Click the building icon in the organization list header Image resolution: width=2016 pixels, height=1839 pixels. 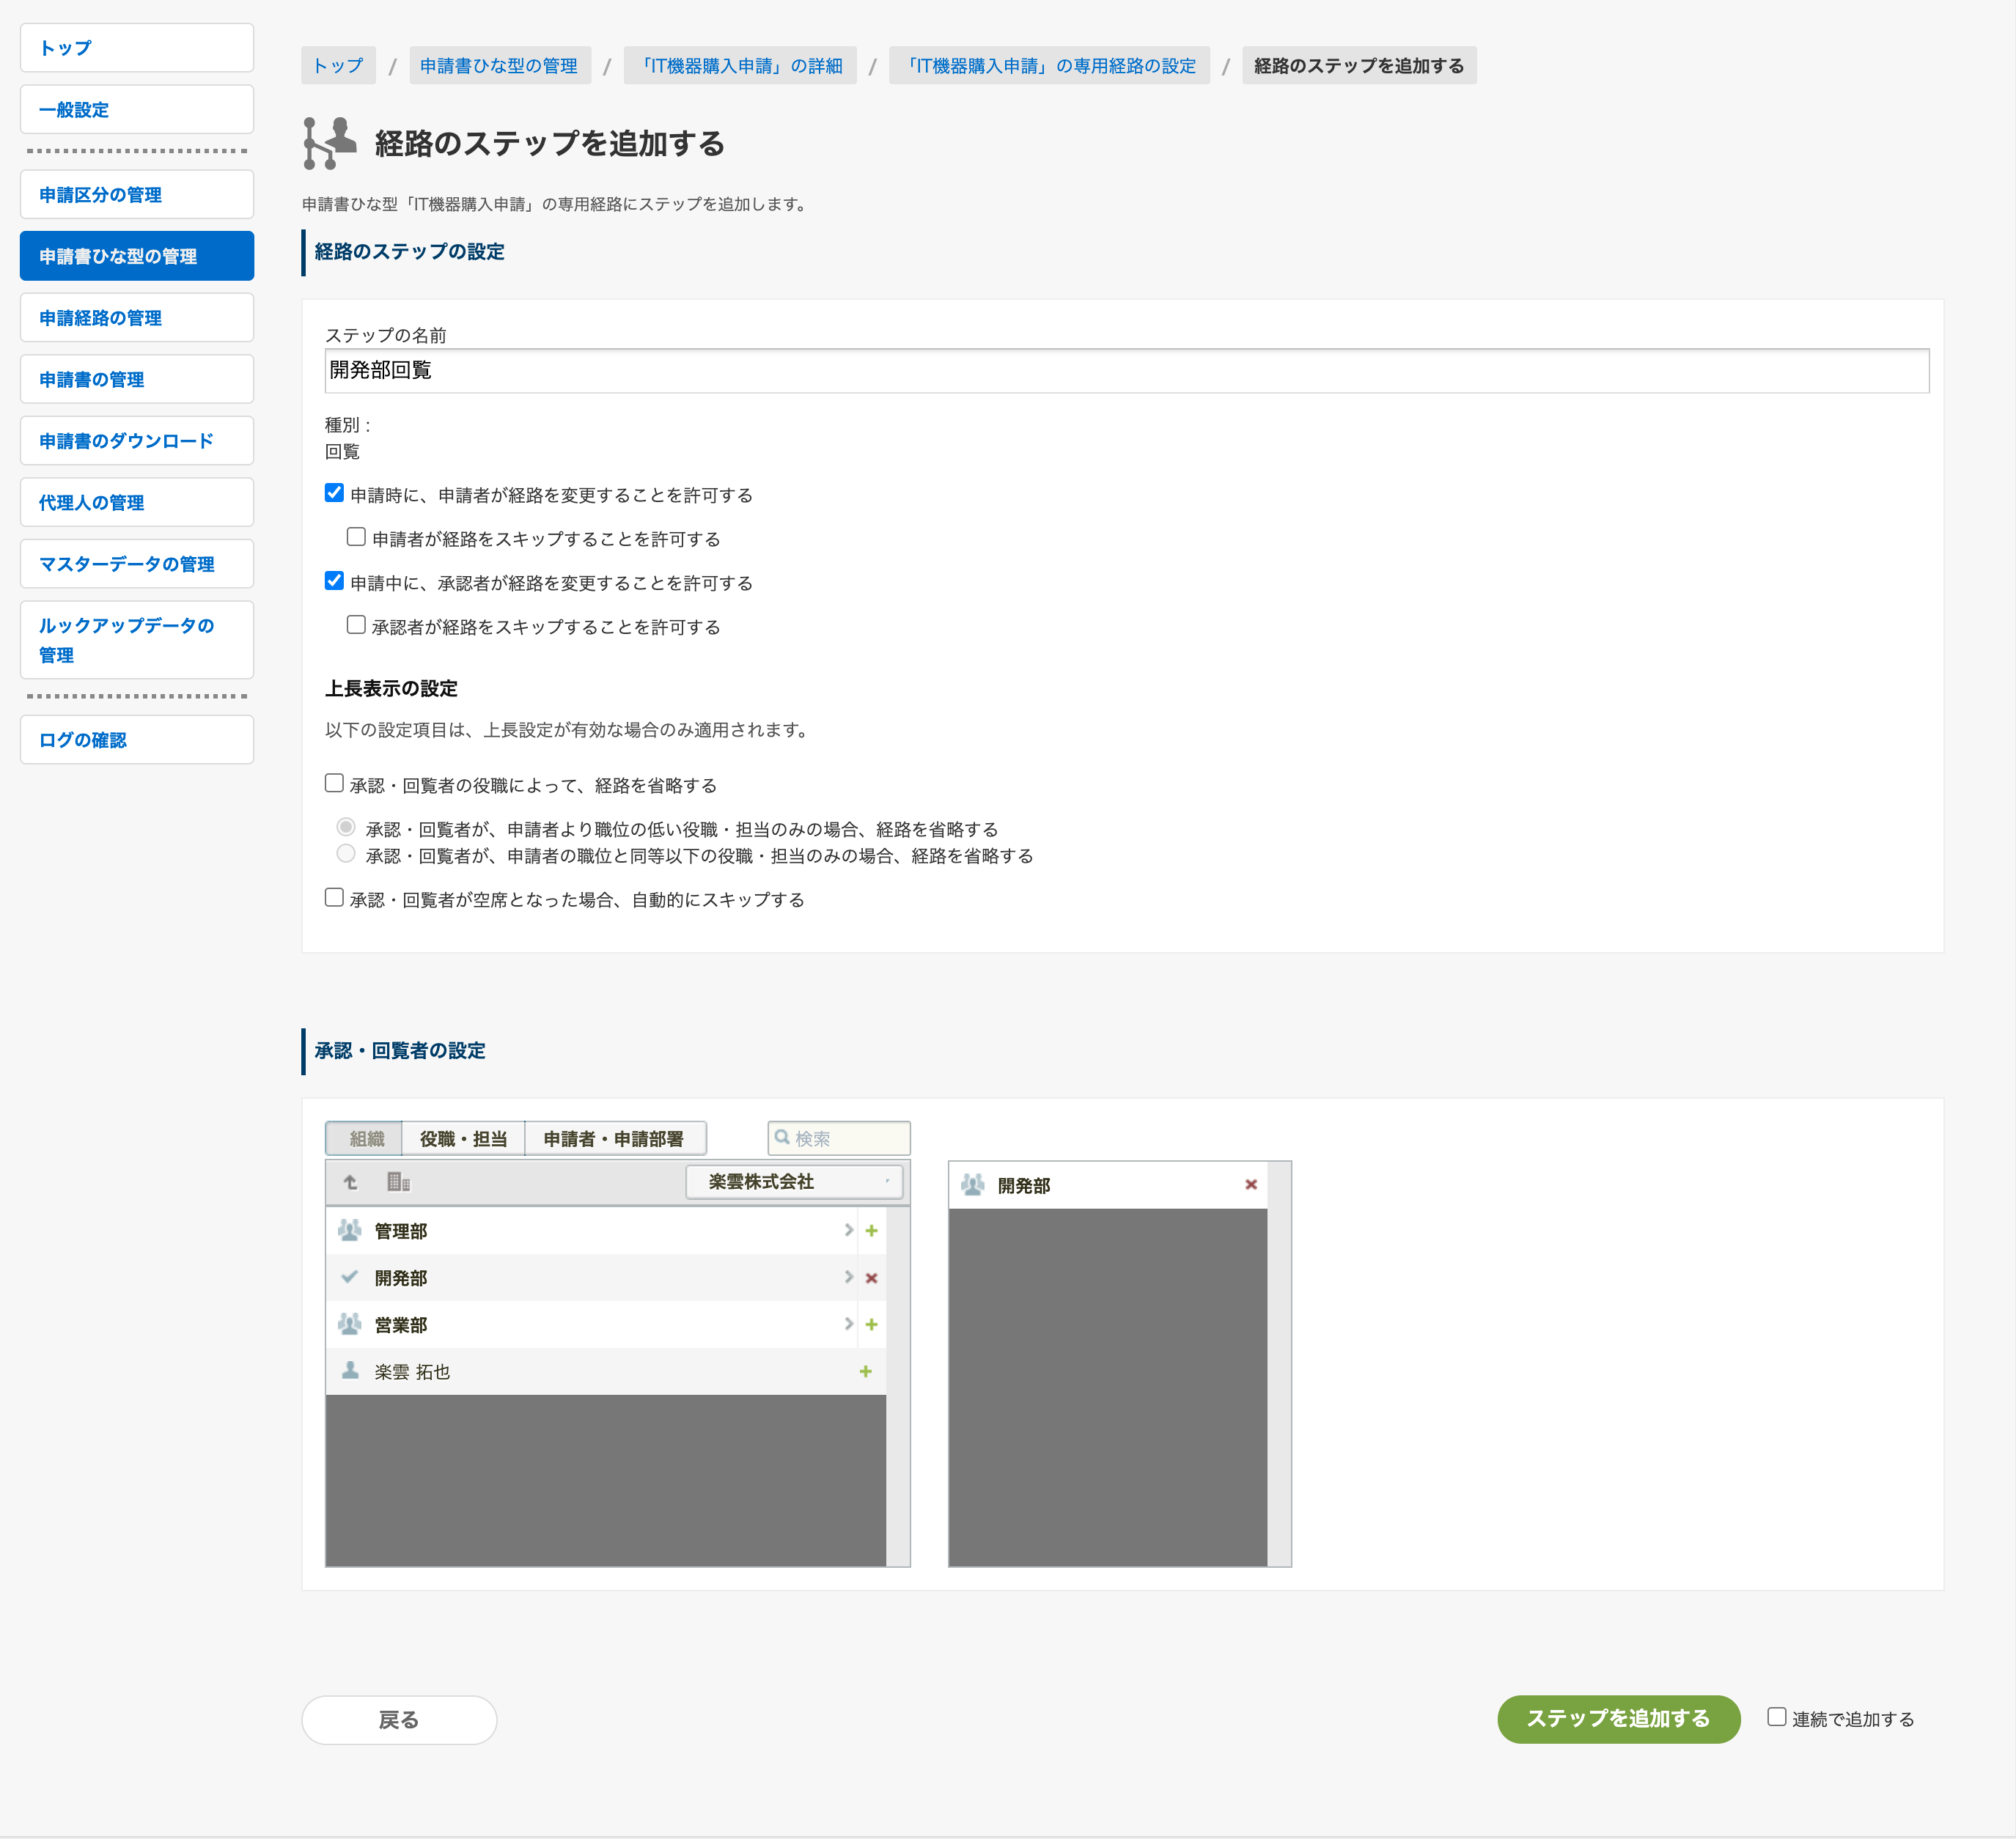tap(398, 1182)
